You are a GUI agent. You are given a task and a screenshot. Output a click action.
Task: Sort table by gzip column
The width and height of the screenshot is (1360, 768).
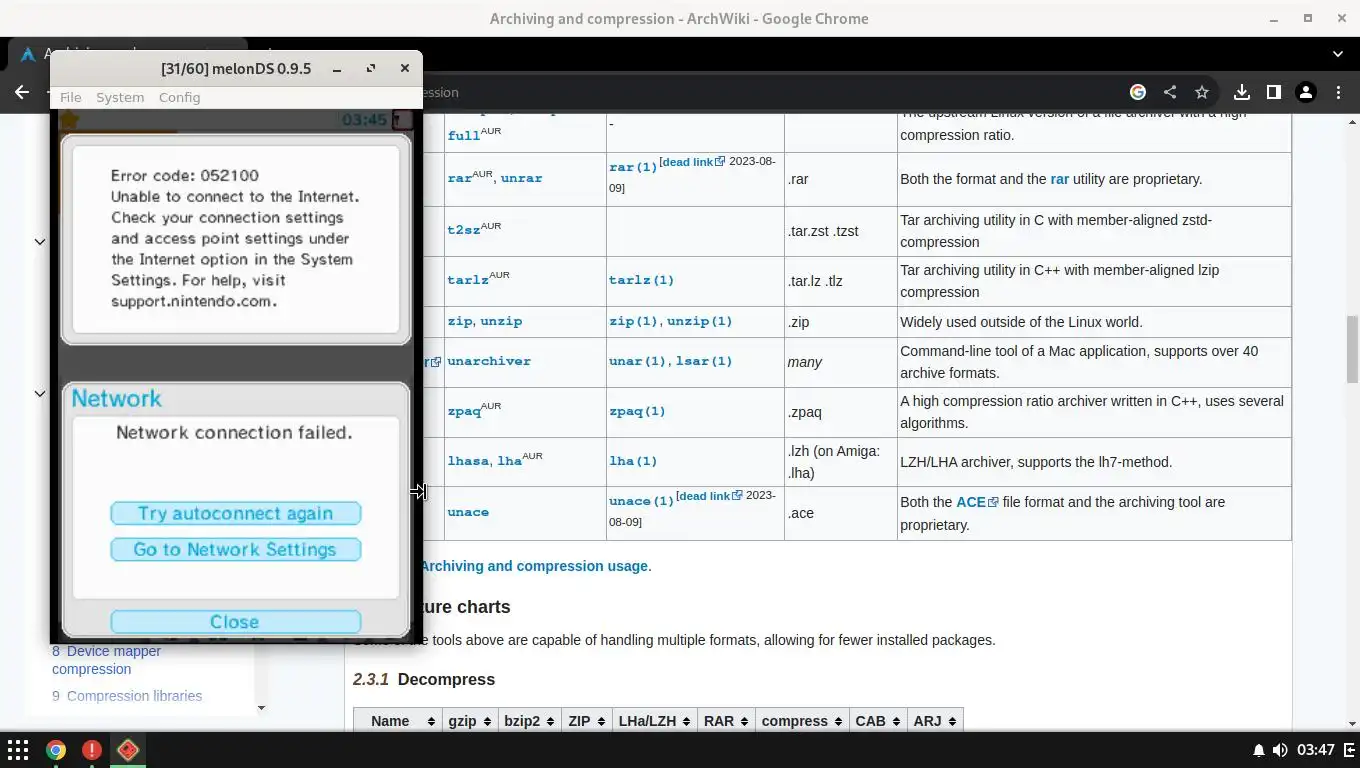[x=470, y=721]
